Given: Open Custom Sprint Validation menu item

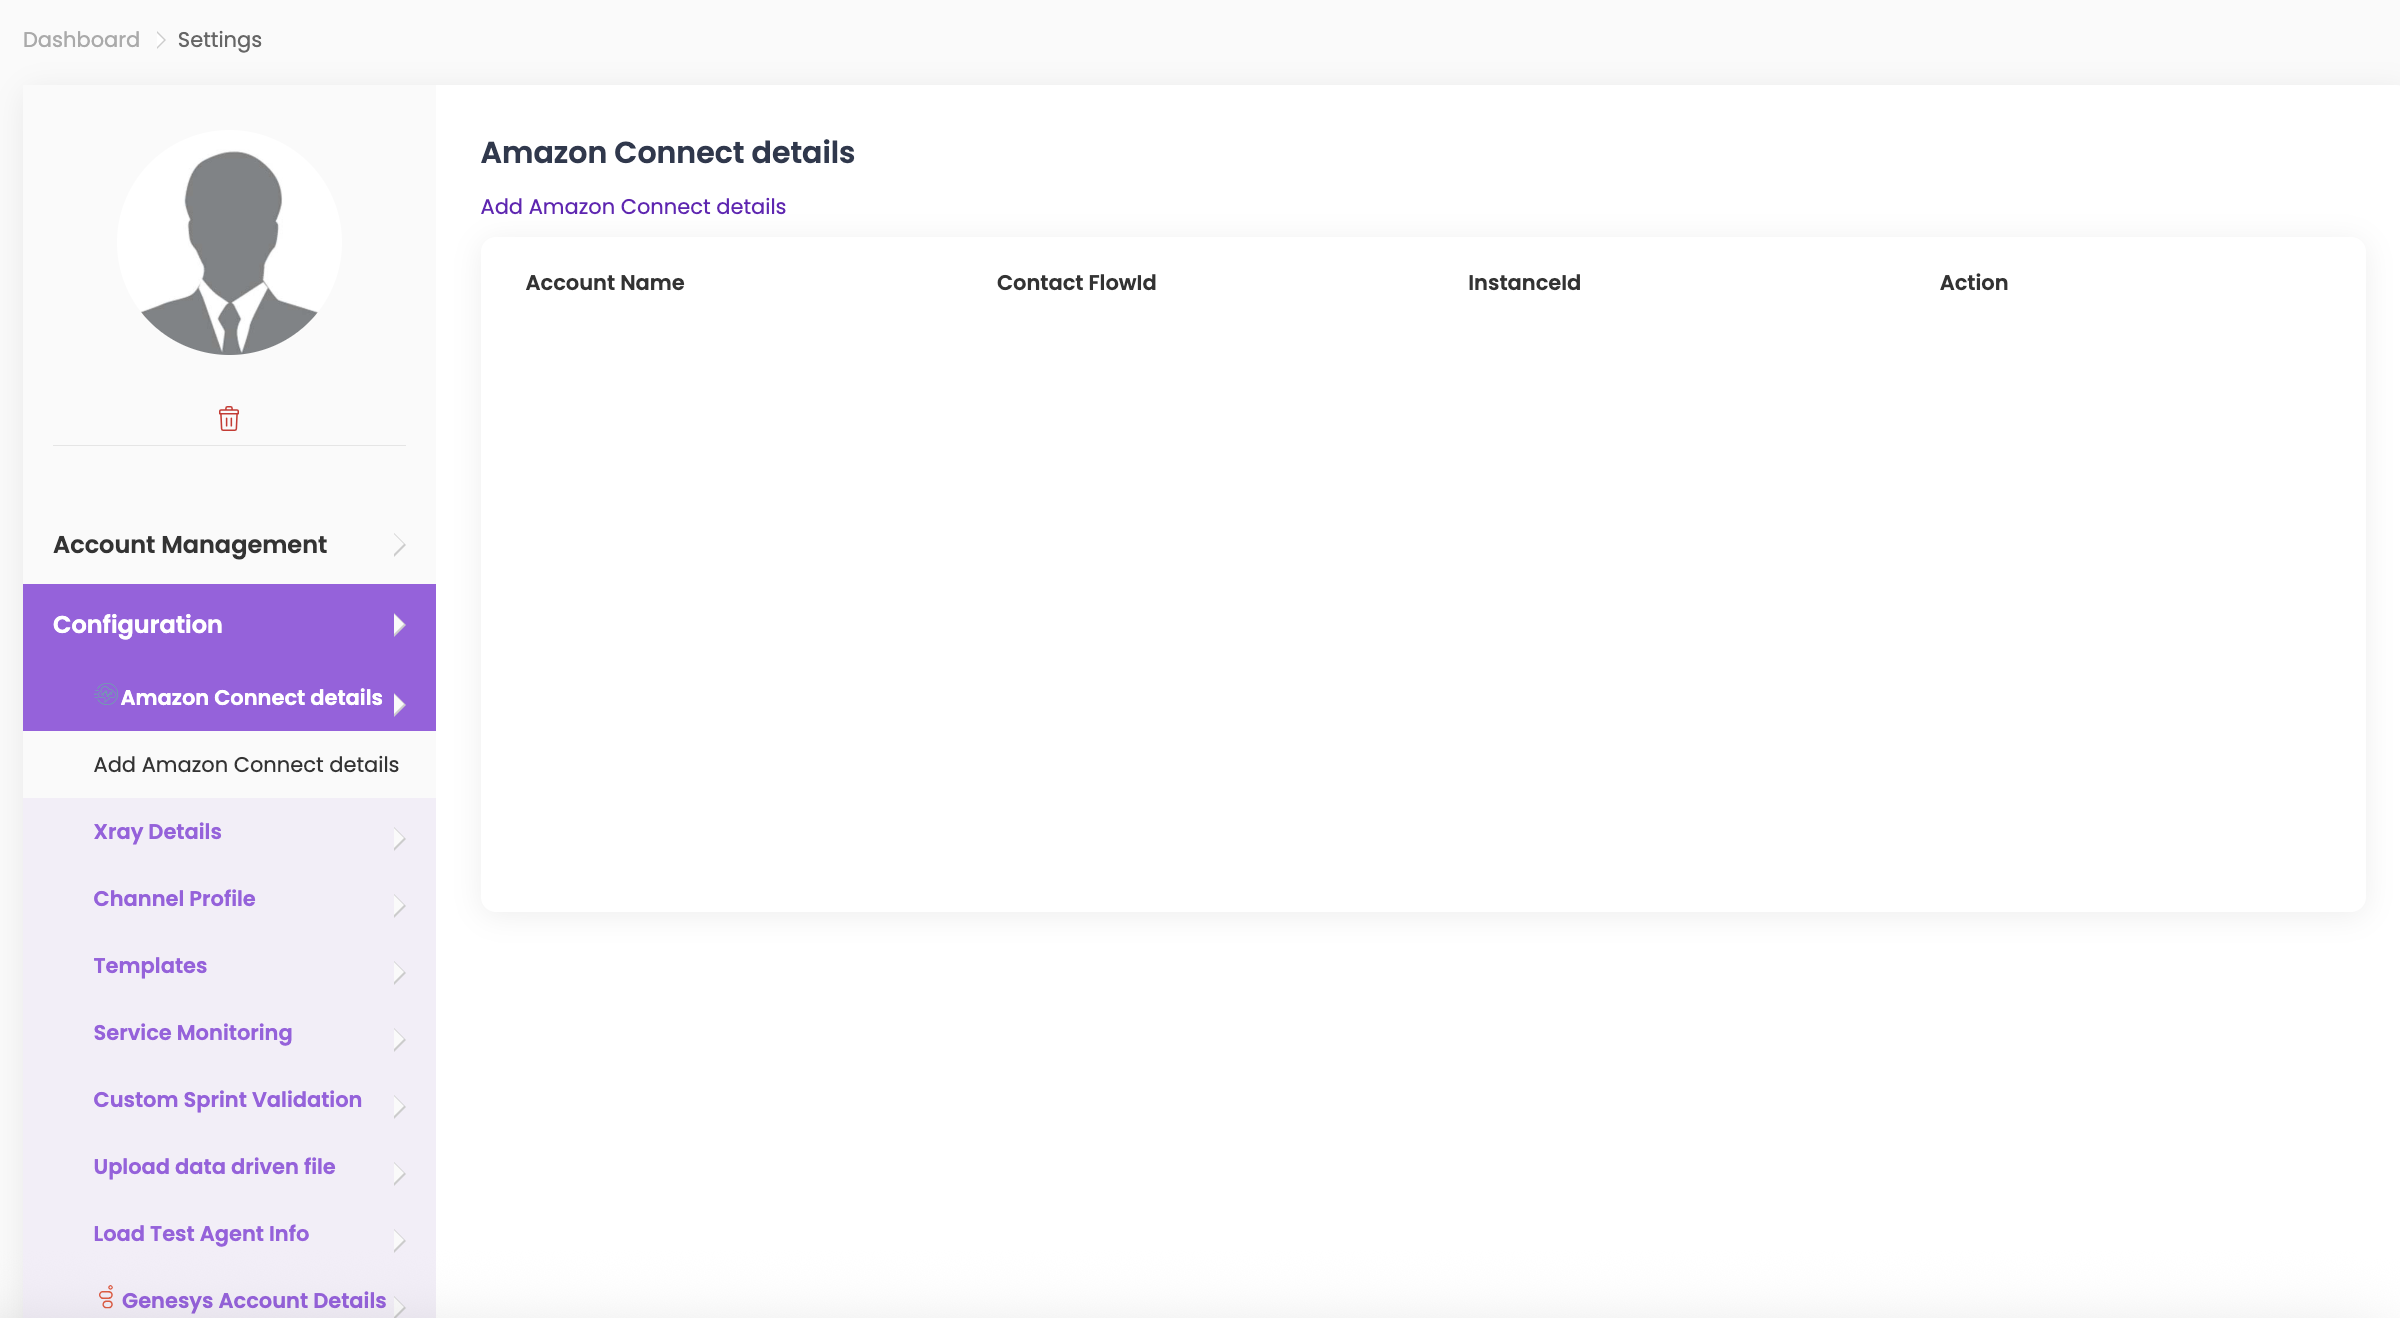Looking at the screenshot, I should click(x=227, y=1100).
